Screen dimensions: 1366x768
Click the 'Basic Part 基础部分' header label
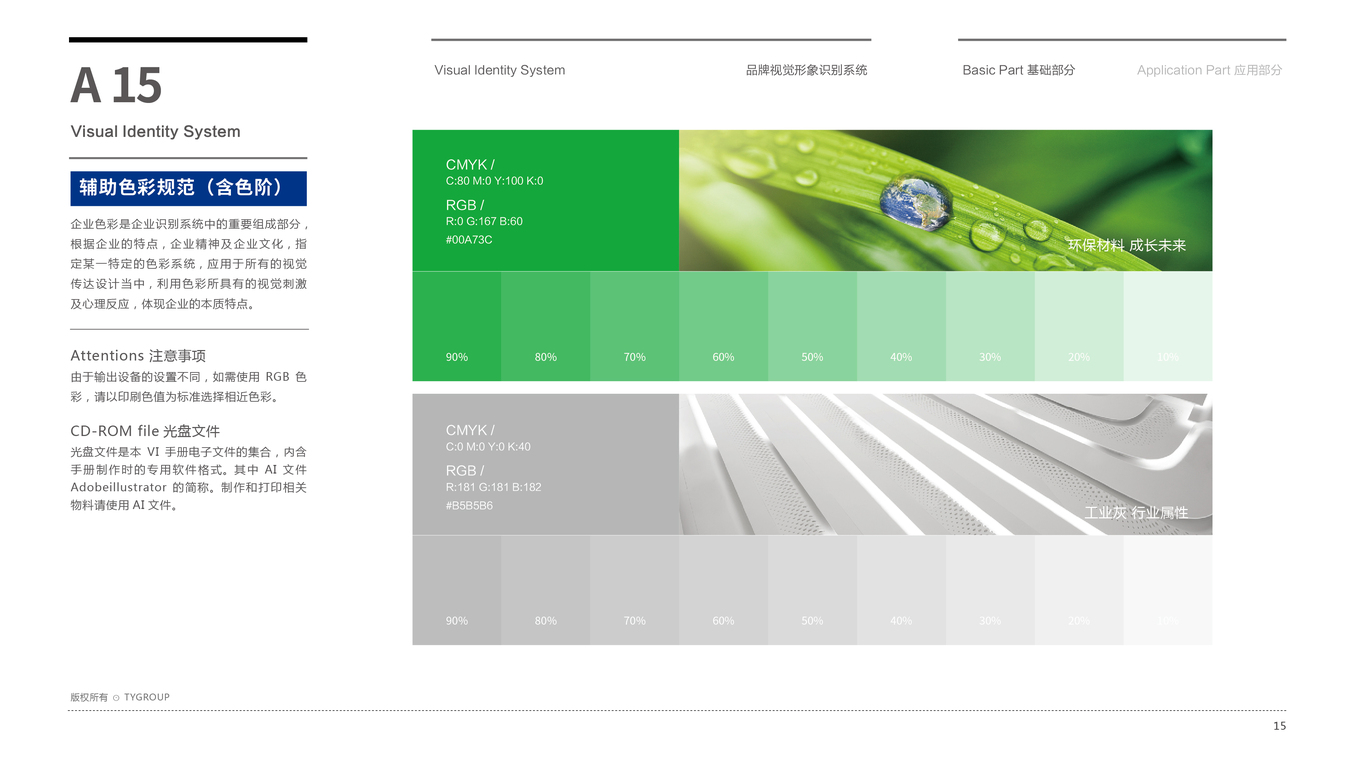[x=1018, y=70]
